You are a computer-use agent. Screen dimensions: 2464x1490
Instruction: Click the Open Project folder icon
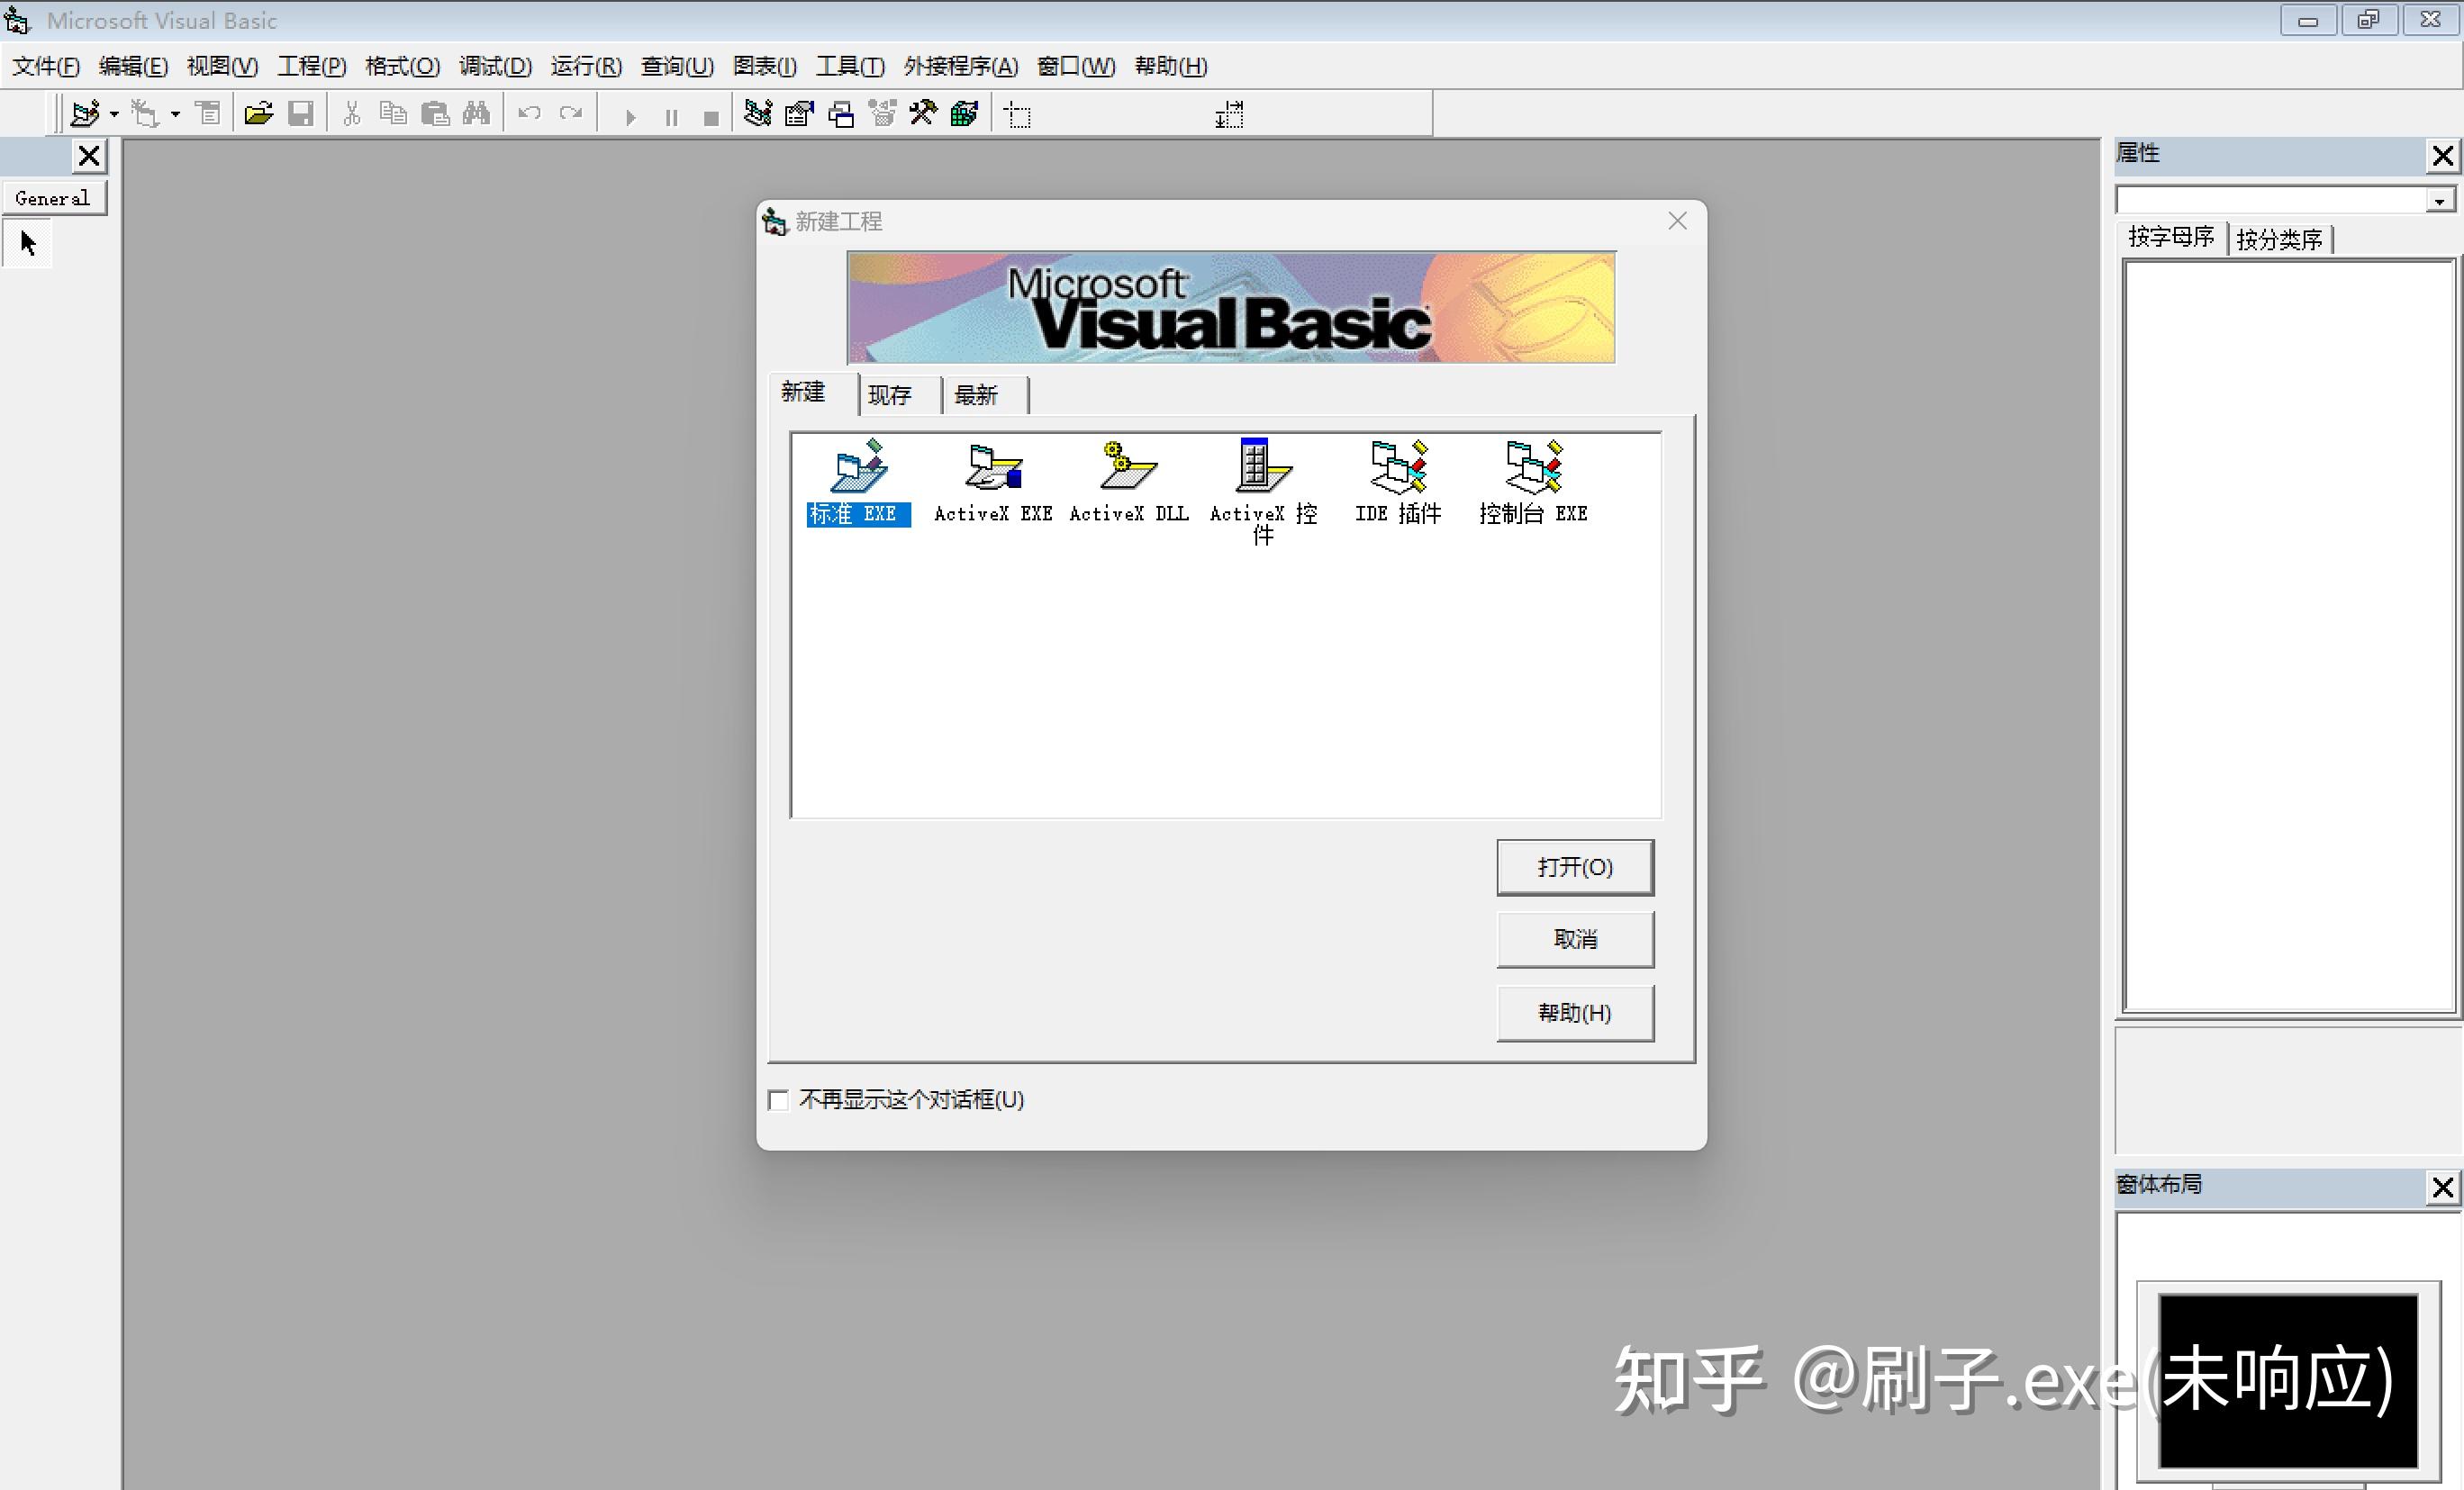coord(259,114)
